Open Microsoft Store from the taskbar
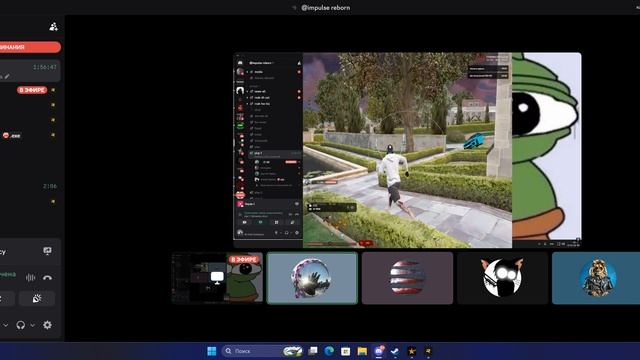 (x=345, y=351)
